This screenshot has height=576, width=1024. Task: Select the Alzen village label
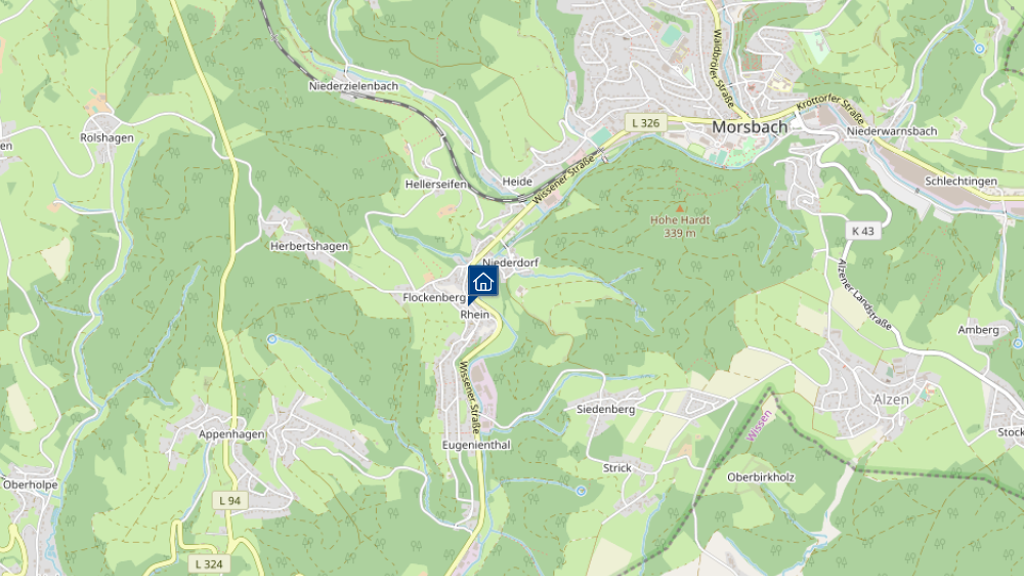coord(891,400)
